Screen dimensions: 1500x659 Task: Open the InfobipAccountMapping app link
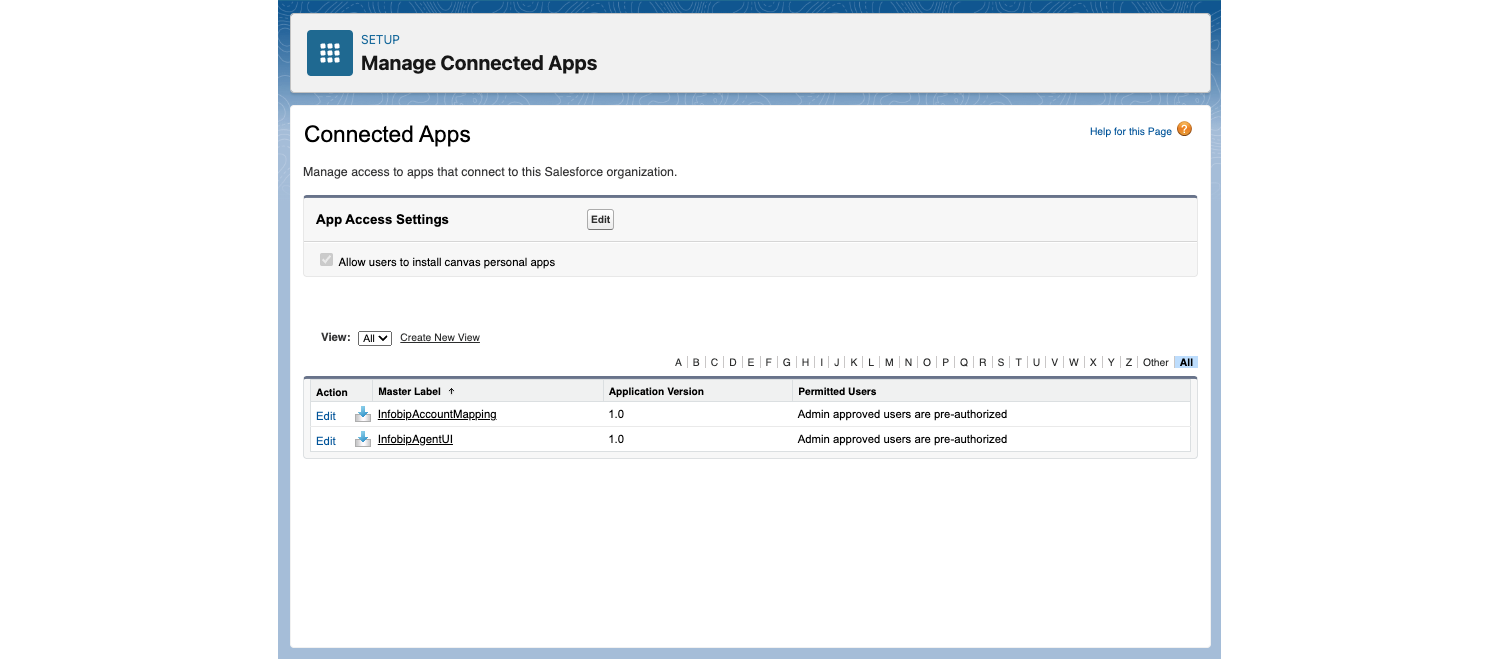pyautogui.click(x=437, y=414)
